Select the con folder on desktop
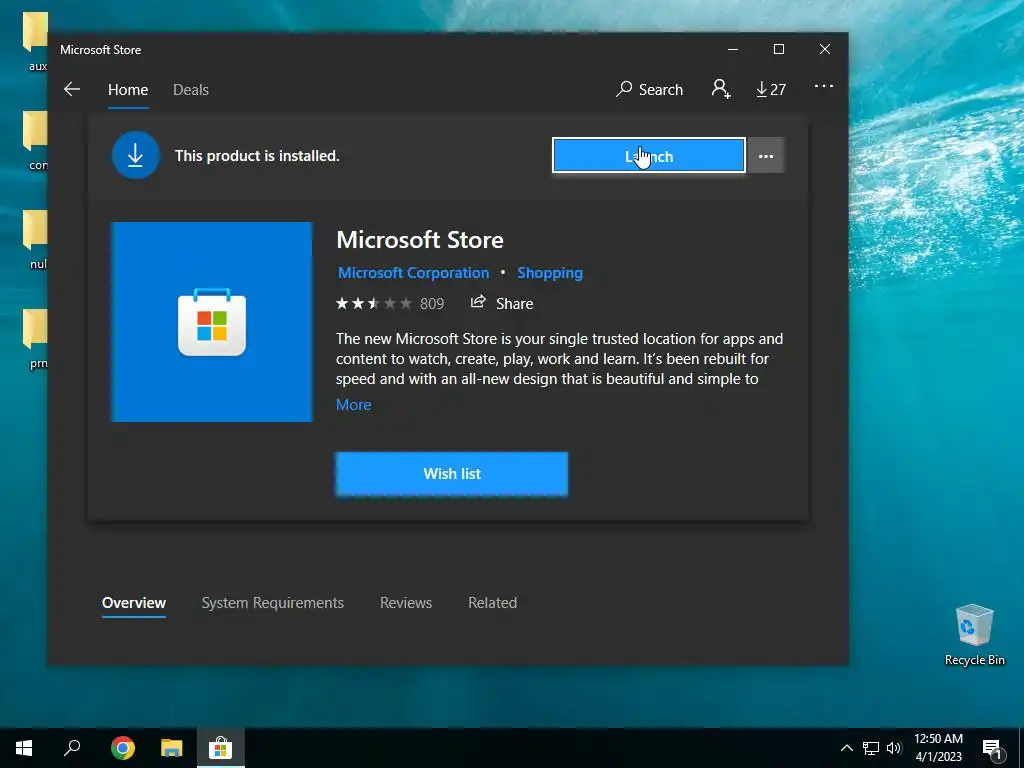The height and width of the screenshot is (768, 1024). coord(35,140)
